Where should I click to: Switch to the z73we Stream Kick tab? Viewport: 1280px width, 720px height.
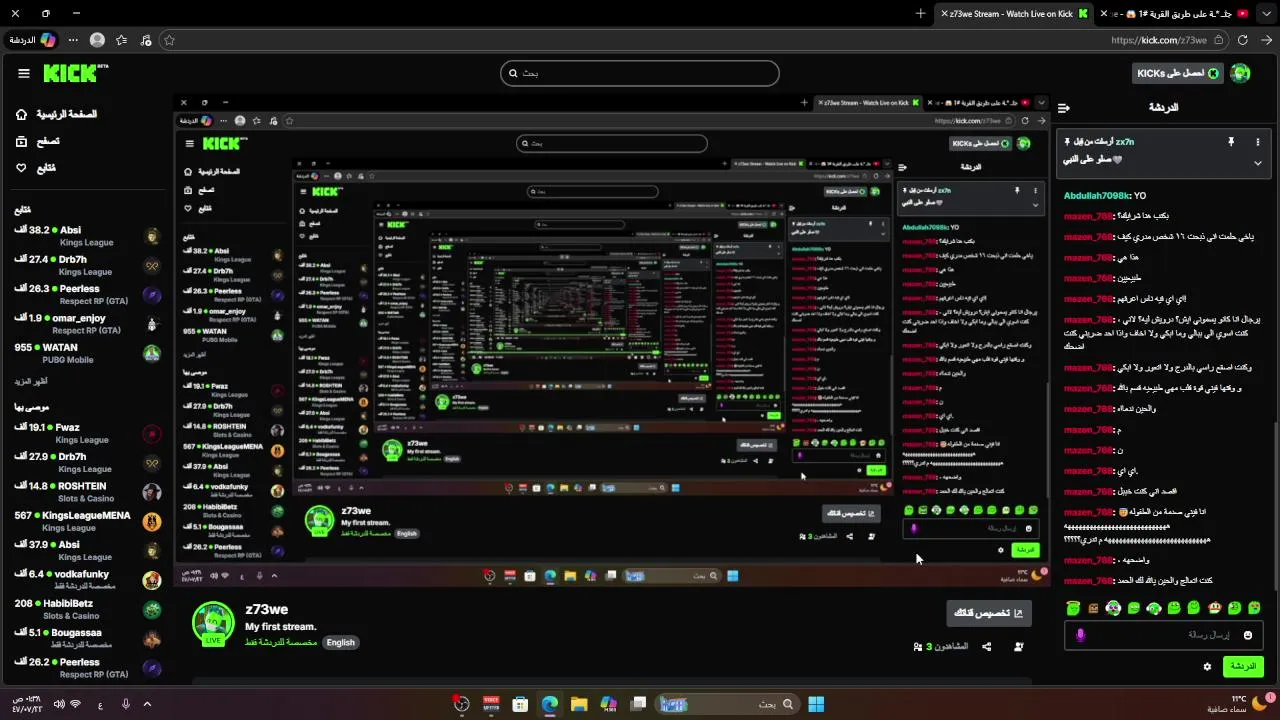pyautogui.click(x=1014, y=14)
